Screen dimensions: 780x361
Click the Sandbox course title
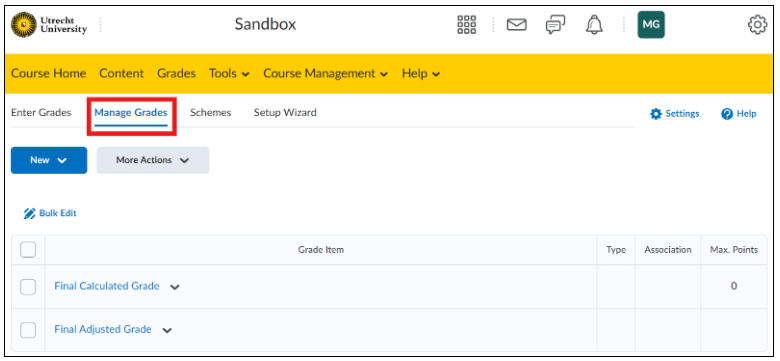tap(265, 24)
